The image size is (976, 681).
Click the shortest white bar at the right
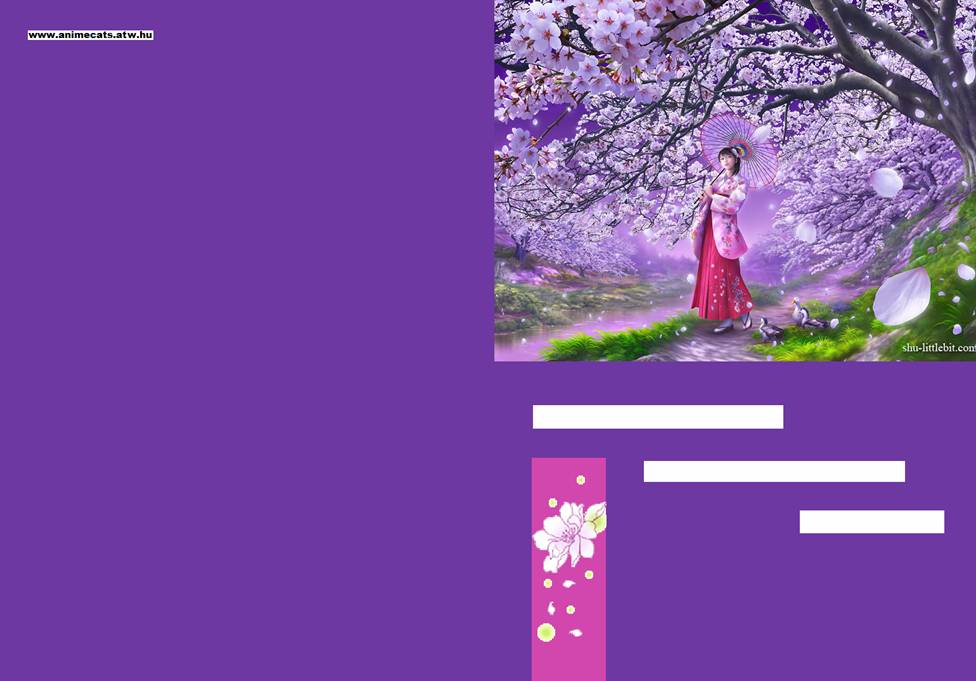tap(871, 522)
